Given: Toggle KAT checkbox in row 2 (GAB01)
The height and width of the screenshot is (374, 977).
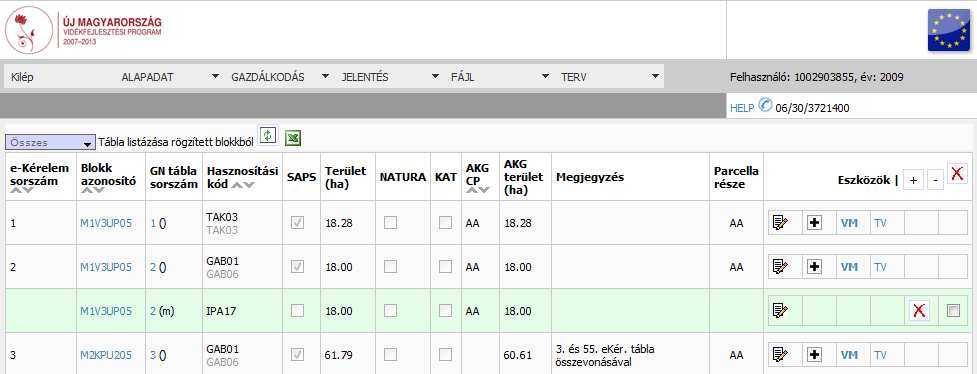Looking at the screenshot, I should point(446,267).
